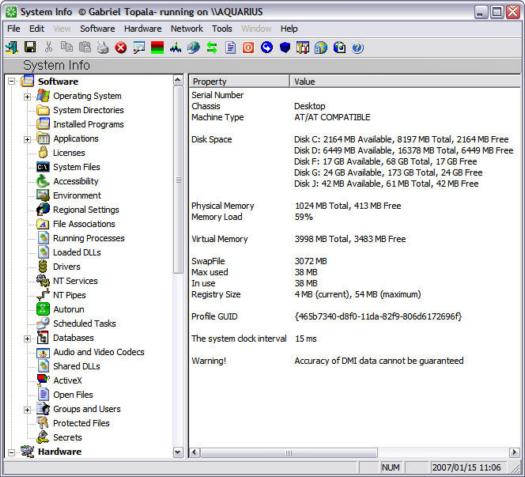The width and height of the screenshot is (525, 477).
Task: Open the Help menu
Action: point(289,29)
